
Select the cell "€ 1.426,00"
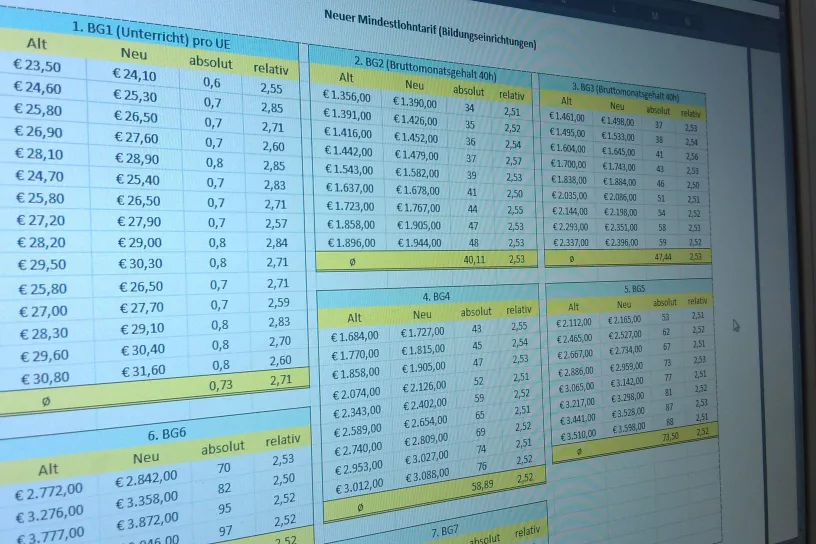pyautogui.click(x=416, y=120)
